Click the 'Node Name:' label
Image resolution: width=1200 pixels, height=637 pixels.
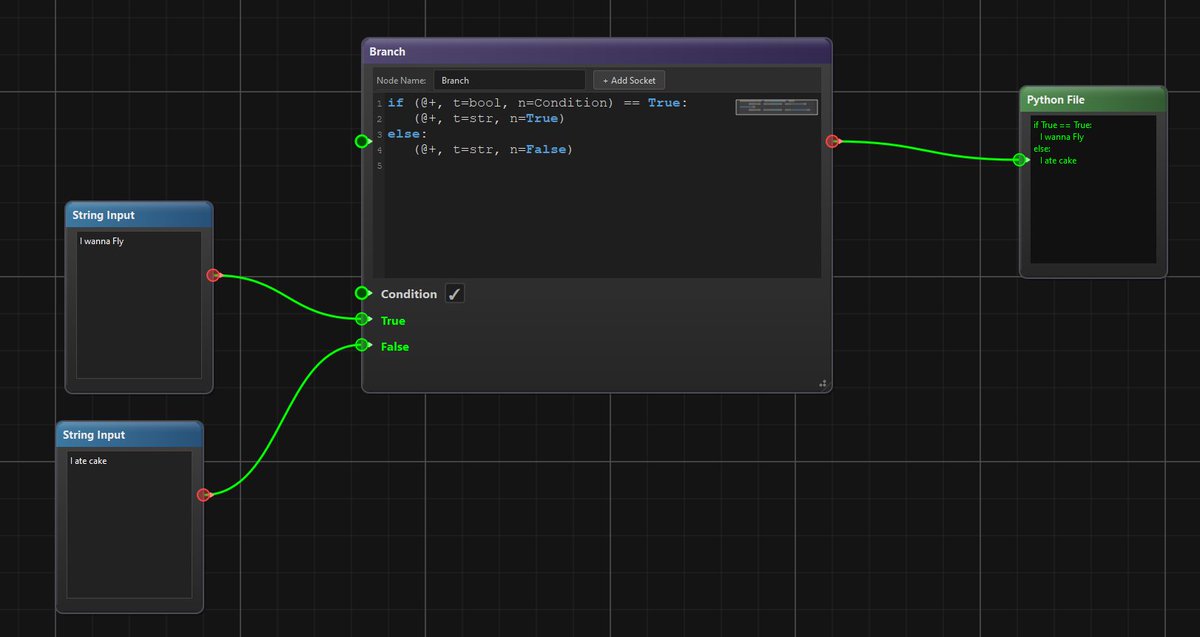401,80
